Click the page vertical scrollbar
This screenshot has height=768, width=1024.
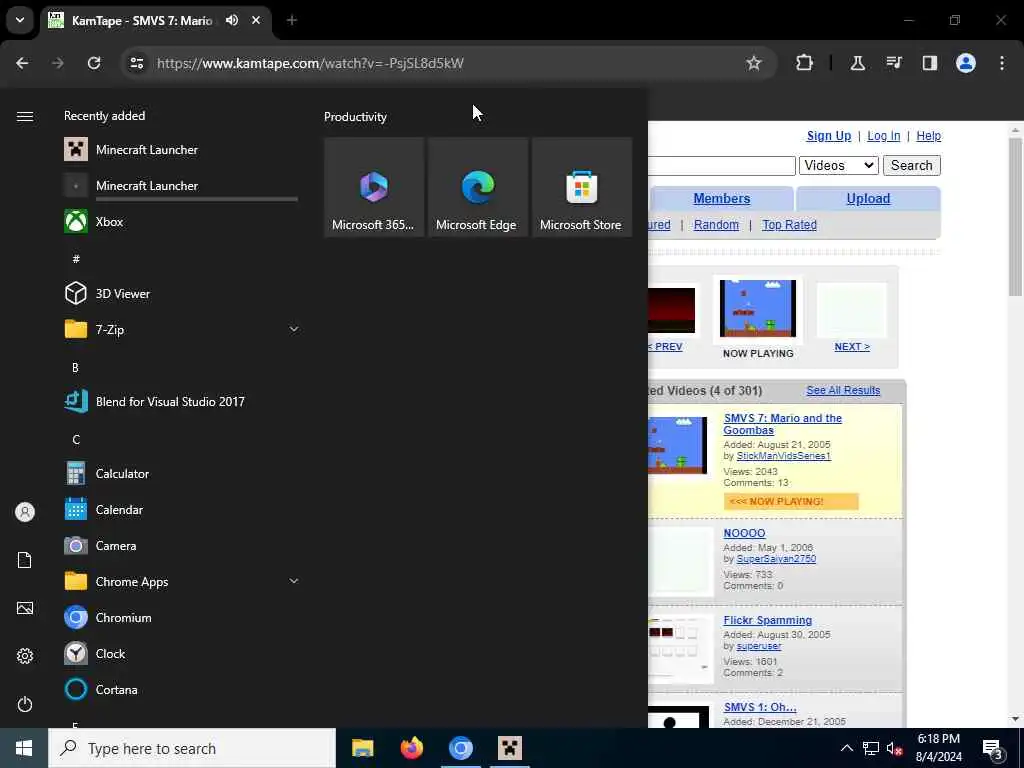click(1015, 216)
